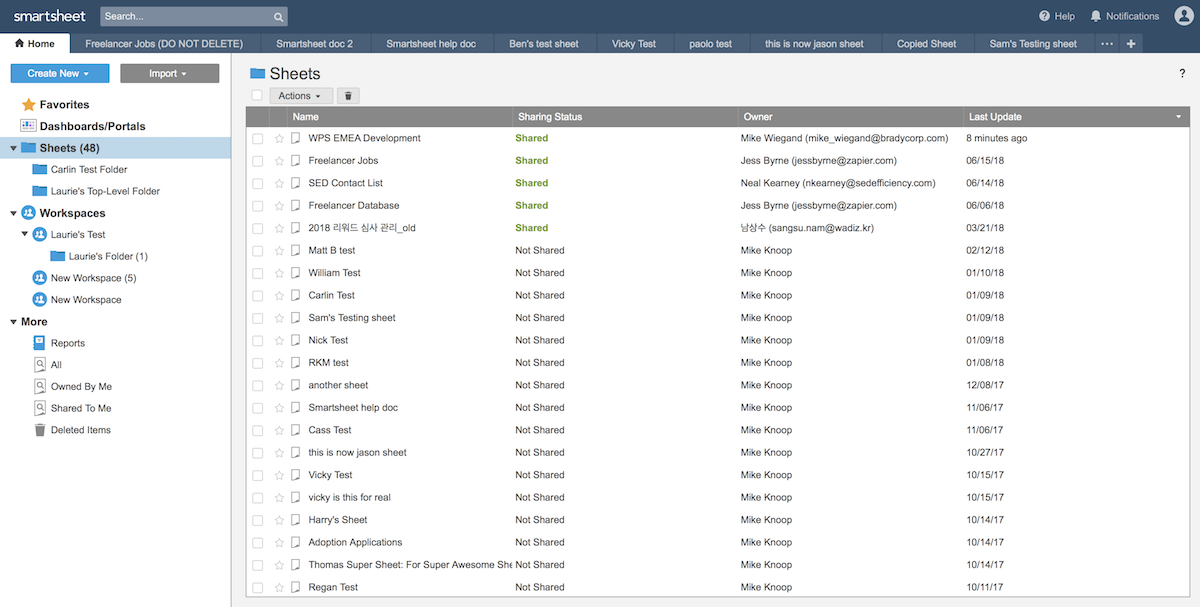Click in the Search input field
The width and height of the screenshot is (1200, 607).
click(186, 17)
